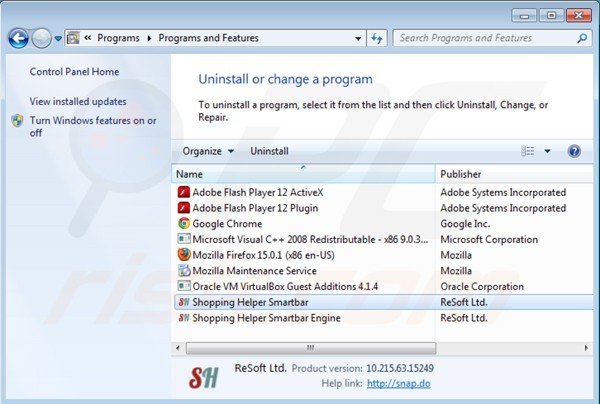
Task: Click the Oracle VM VirtualBox Guest Additions icon
Action: (x=184, y=286)
